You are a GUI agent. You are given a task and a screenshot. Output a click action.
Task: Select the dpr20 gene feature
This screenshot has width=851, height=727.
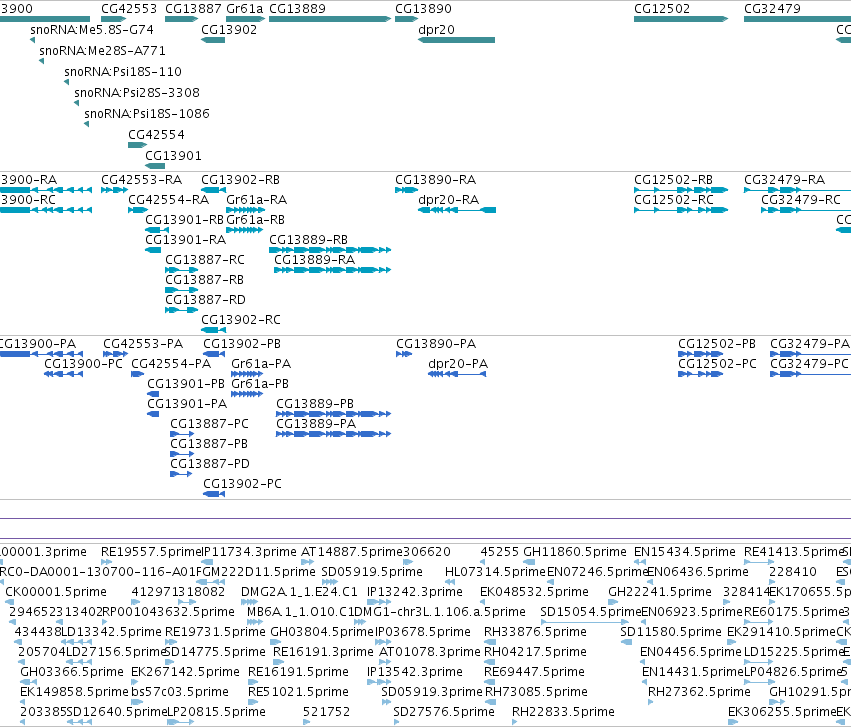click(x=456, y=40)
